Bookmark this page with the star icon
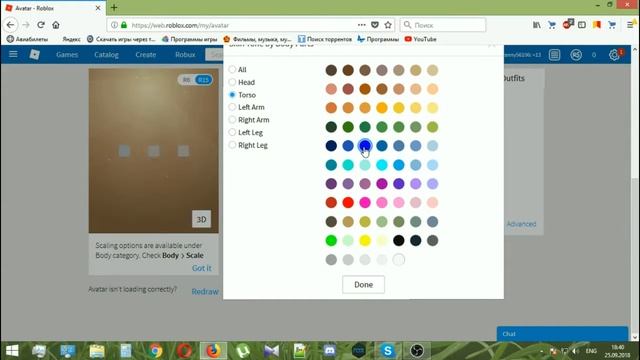This screenshot has width=640, height=360. tap(388, 25)
